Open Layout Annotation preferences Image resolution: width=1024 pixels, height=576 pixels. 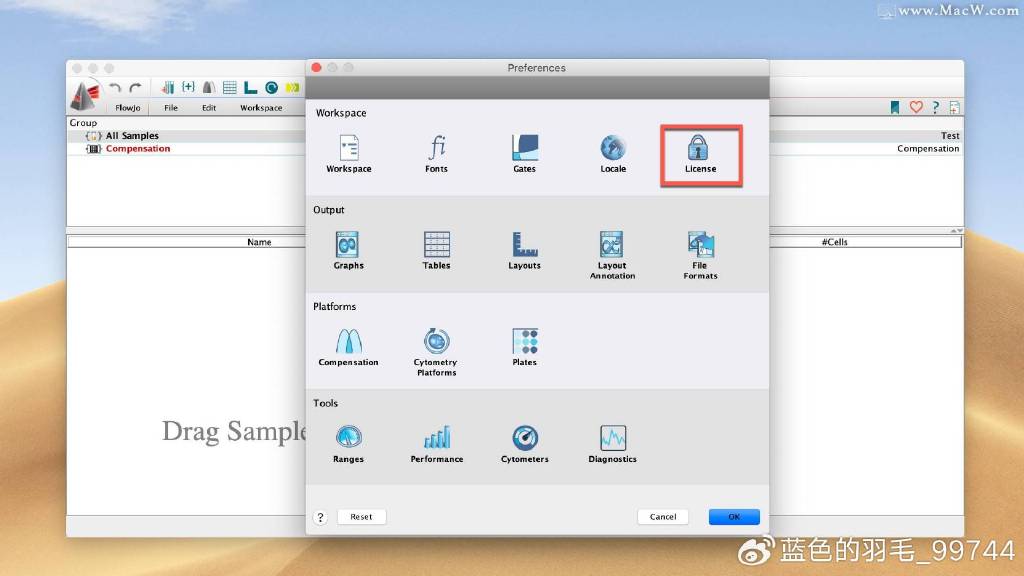tap(612, 255)
